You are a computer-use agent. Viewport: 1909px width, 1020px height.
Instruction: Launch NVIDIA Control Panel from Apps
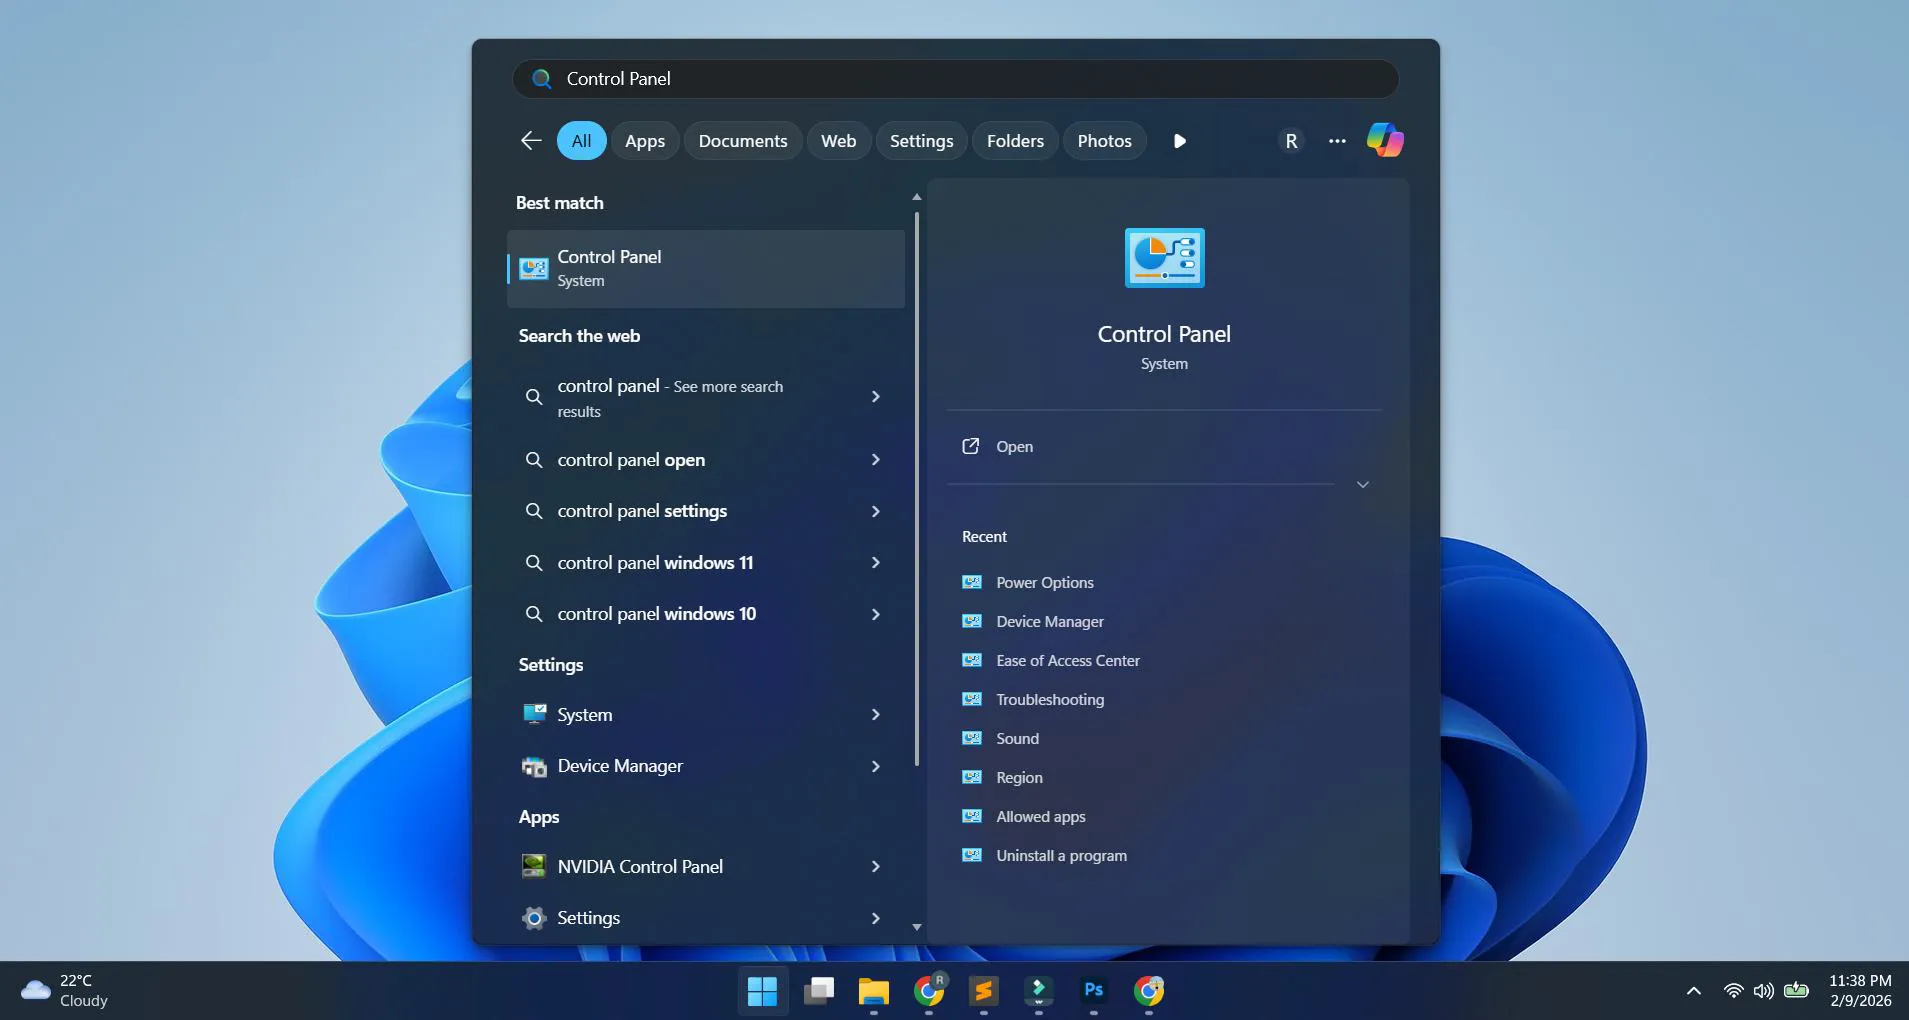(639, 866)
